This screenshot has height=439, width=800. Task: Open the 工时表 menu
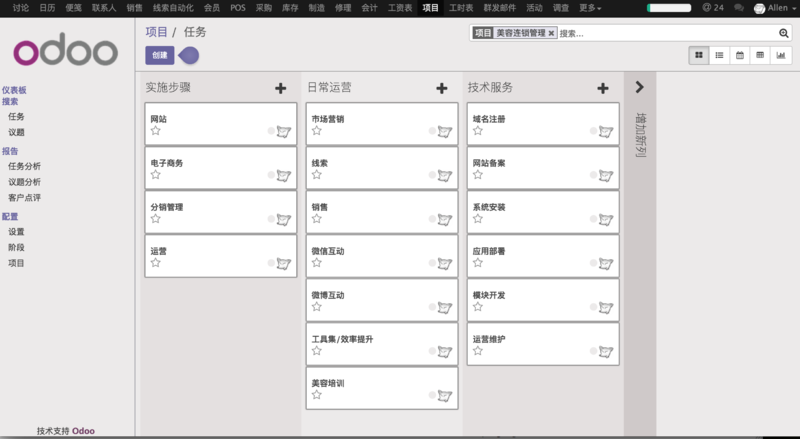click(x=461, y=8)
